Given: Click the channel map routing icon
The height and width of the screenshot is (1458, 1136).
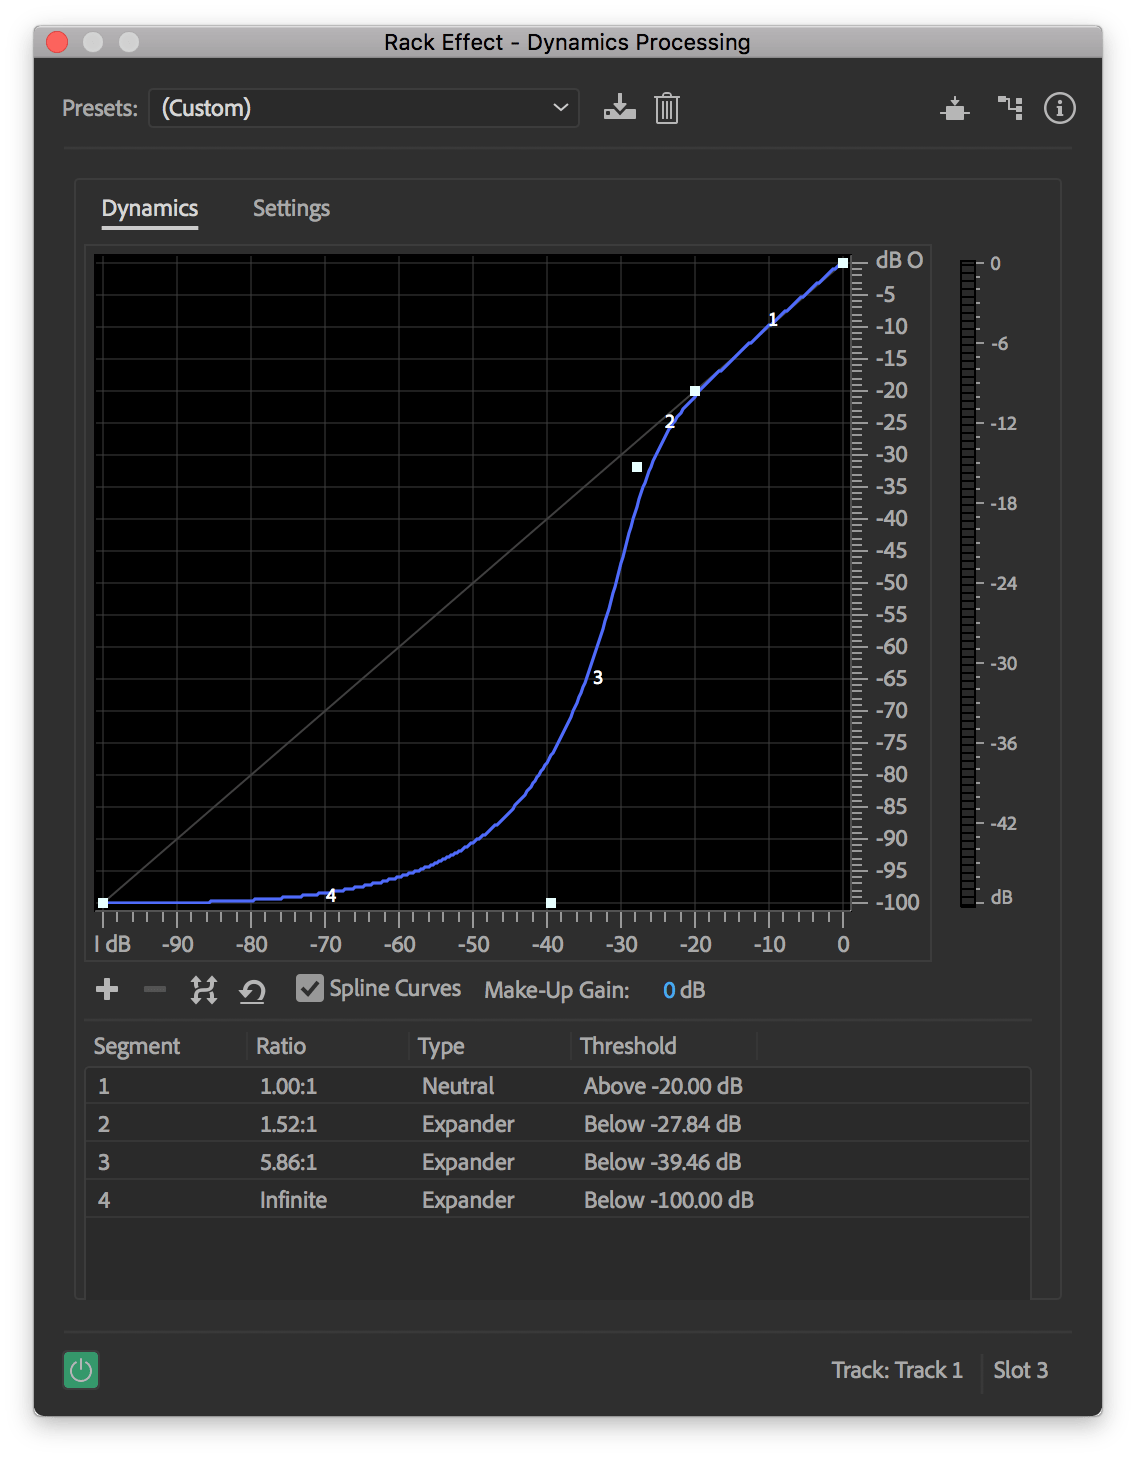Looking at the screenshot, I should click(1010, 108).
